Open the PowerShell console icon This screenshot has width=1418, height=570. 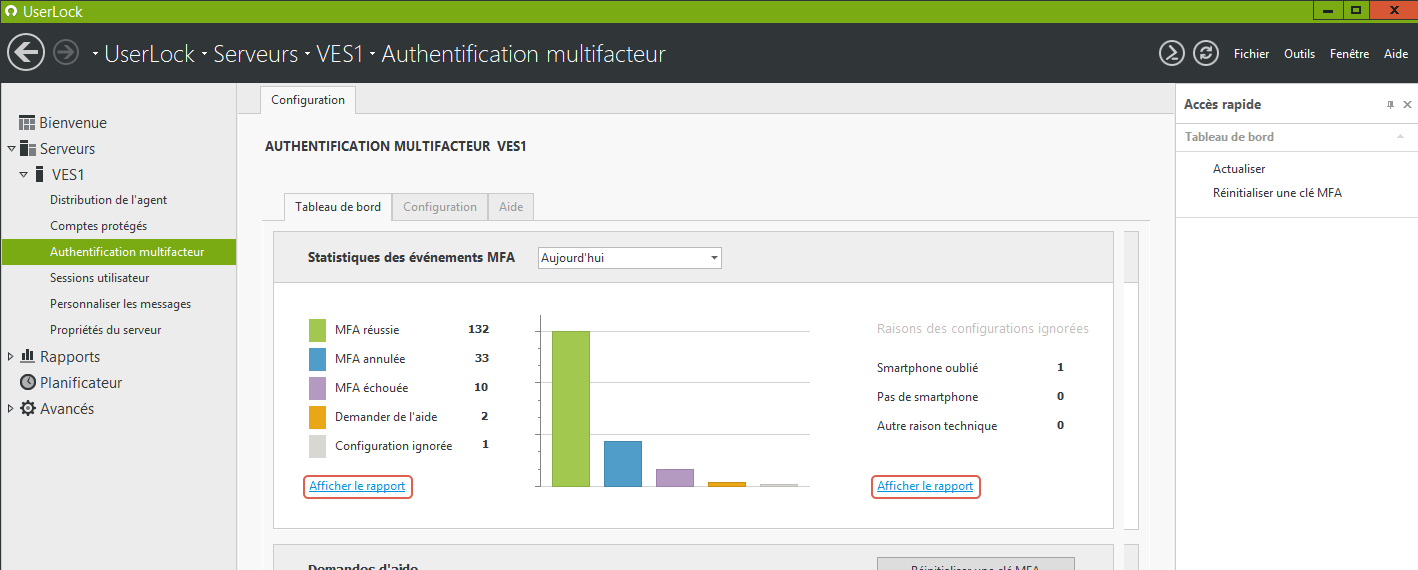coord(1171,53)
